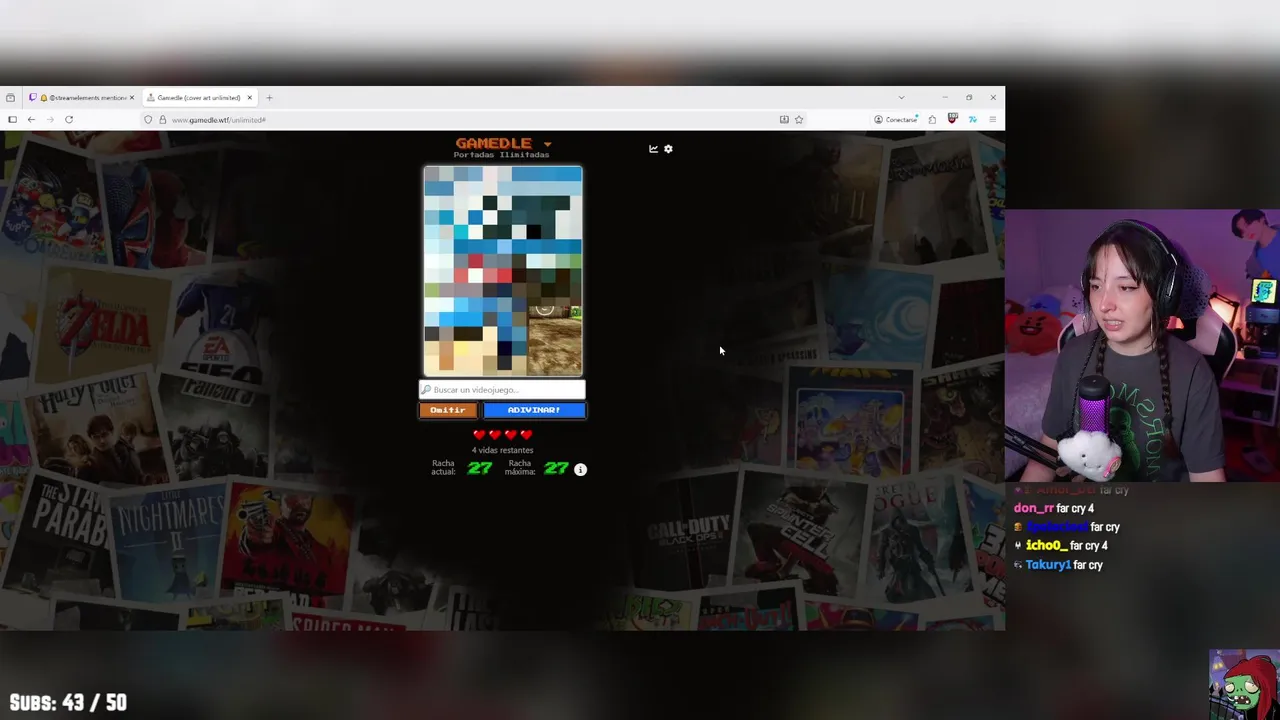Viewport: 1280px width, 720px height.
Task: Click the address bar icon left of the star
Action: [x=784, y=120]
